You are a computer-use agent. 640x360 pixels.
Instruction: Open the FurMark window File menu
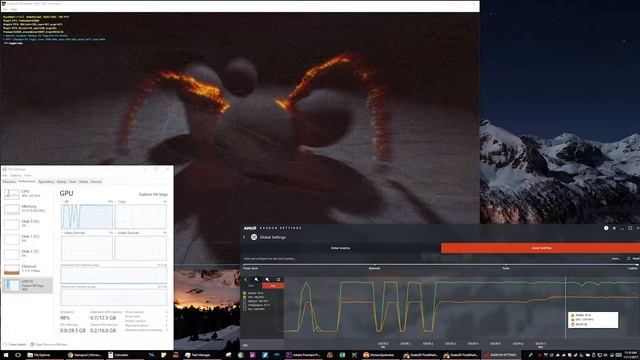5,9
